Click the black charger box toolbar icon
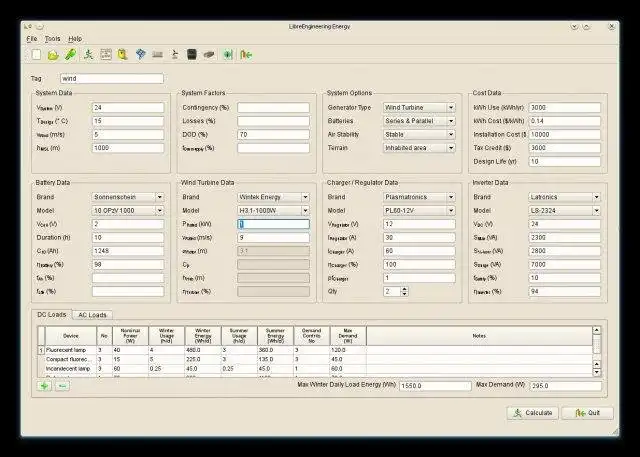Screen dimensions: 640x457 click(191, 54)
